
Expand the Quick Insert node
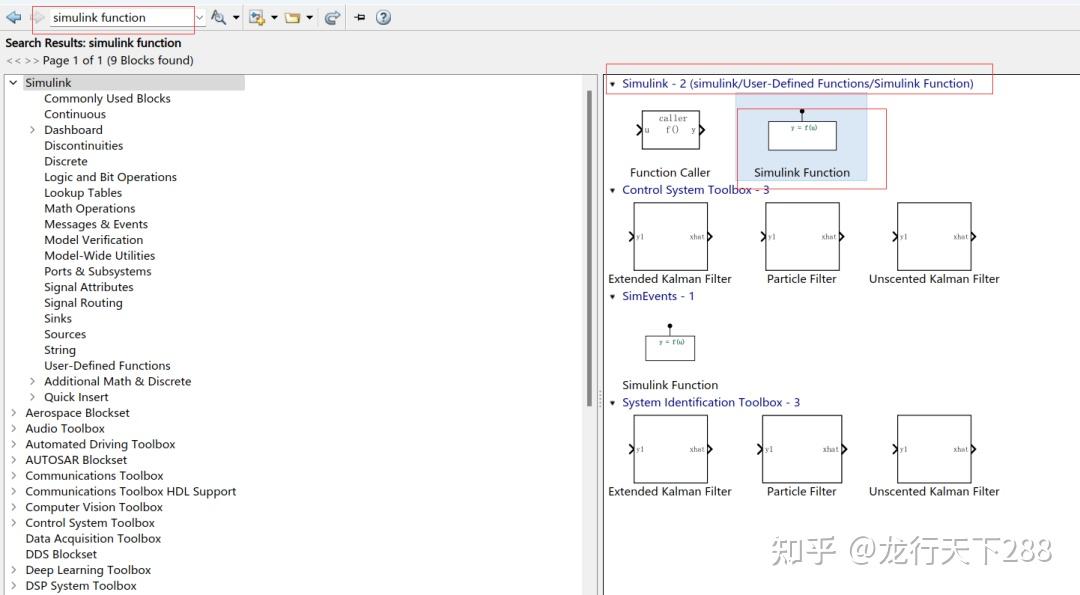tap(32, 397)
